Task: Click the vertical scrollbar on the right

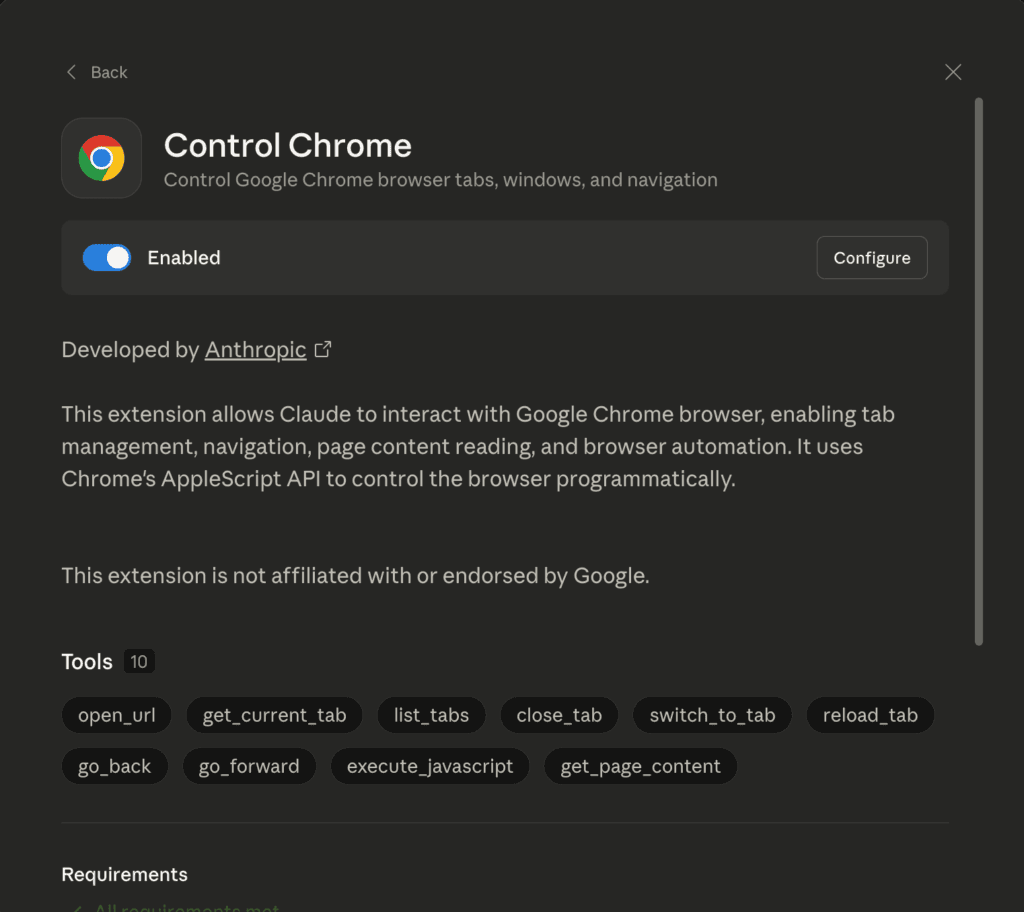Action: pyautogui.click(x=979, y=370)
